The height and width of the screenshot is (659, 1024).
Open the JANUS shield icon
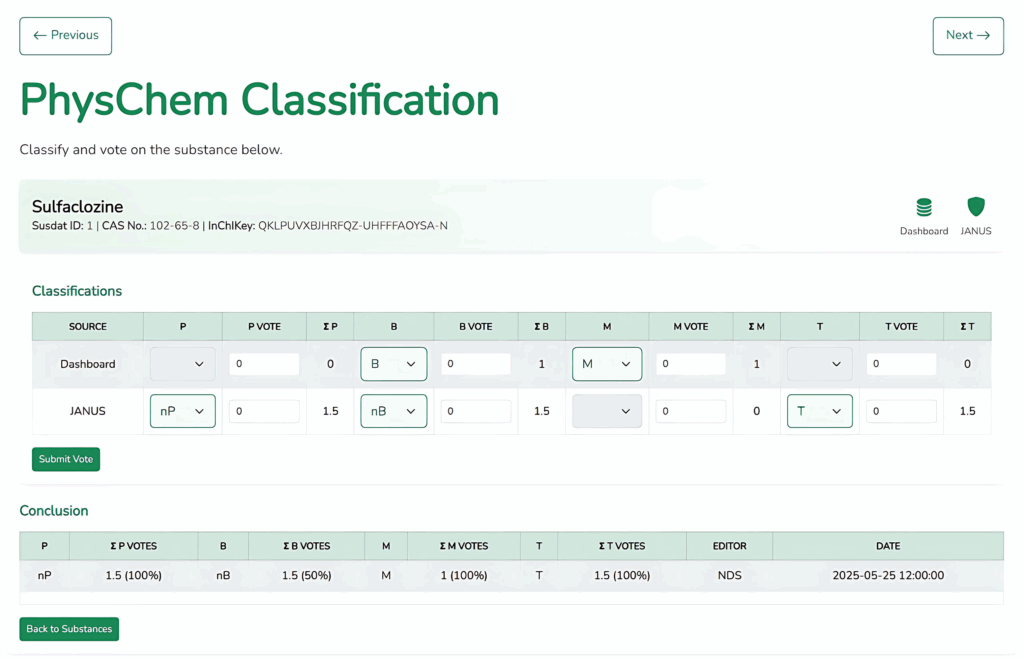pyautogui.click(x=976, y=206)
